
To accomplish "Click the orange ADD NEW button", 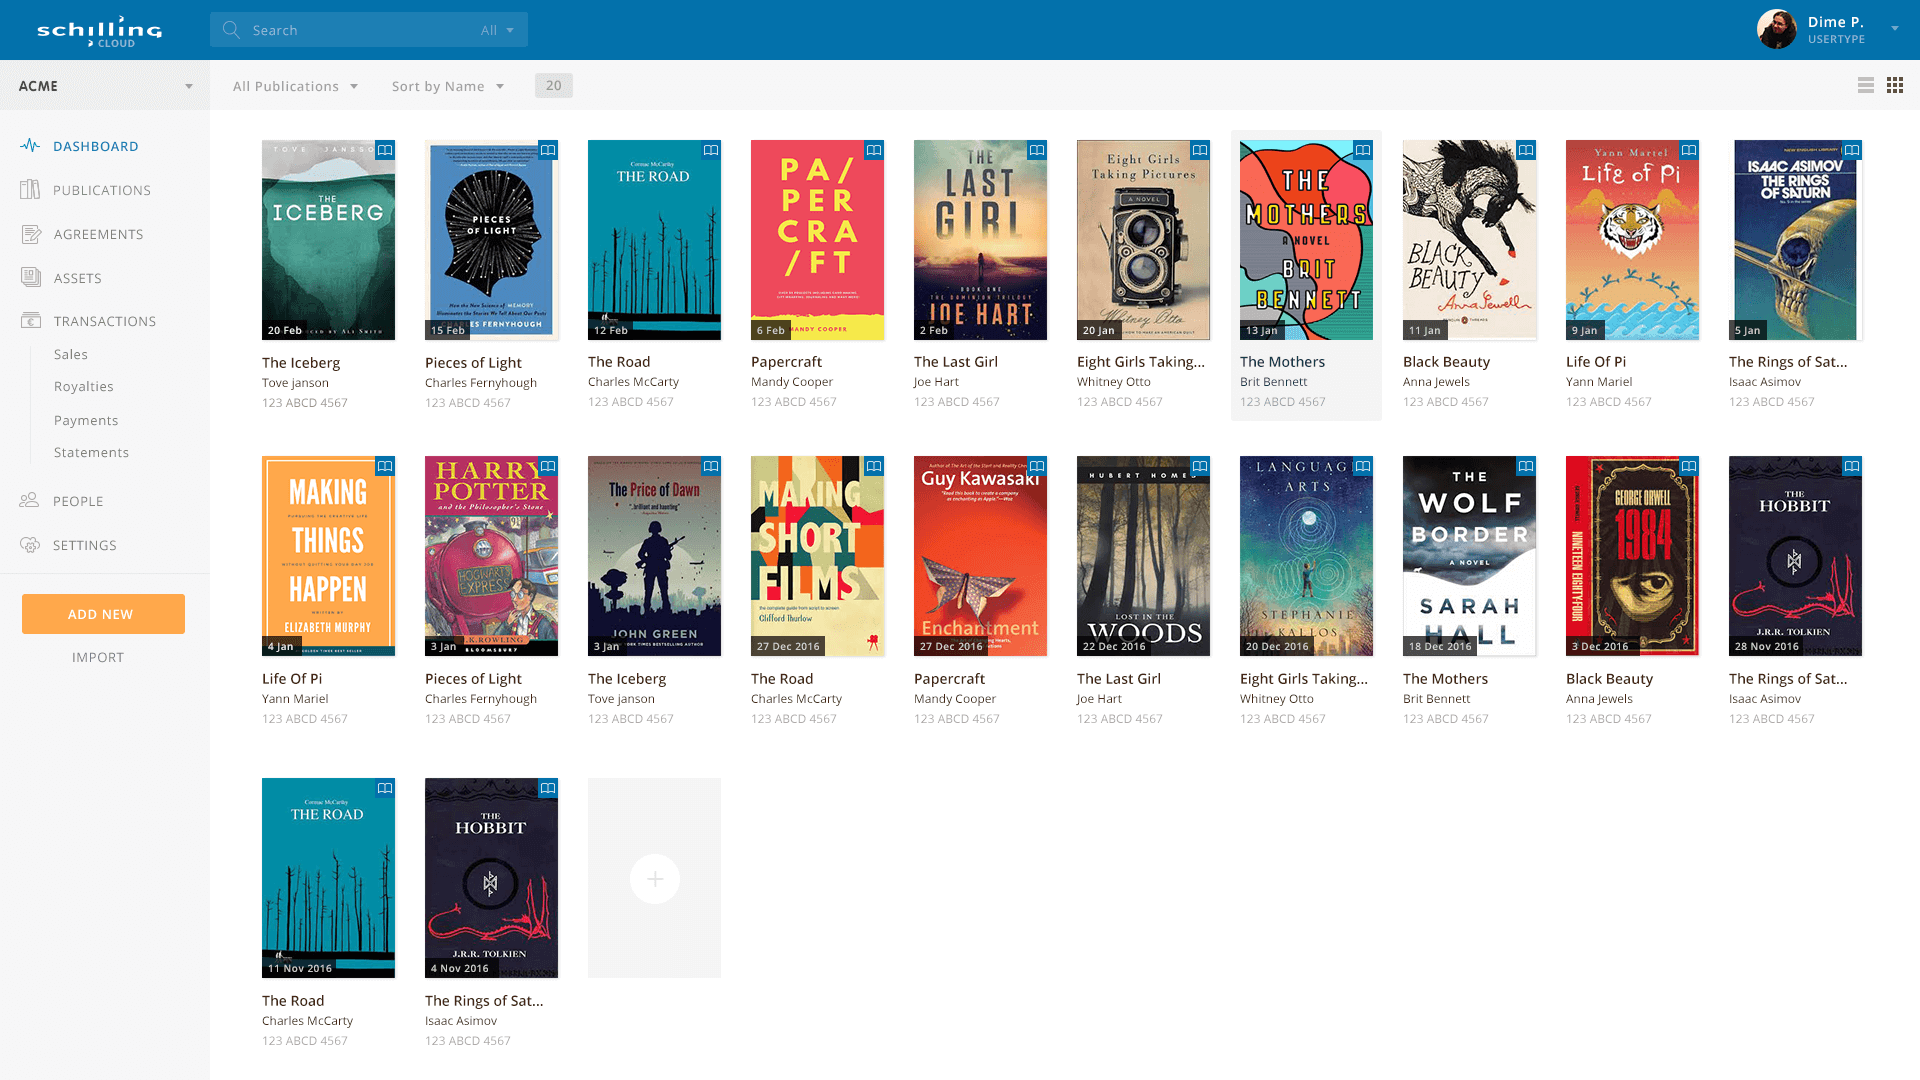I will pyautogui.click(x=103, y=614).
